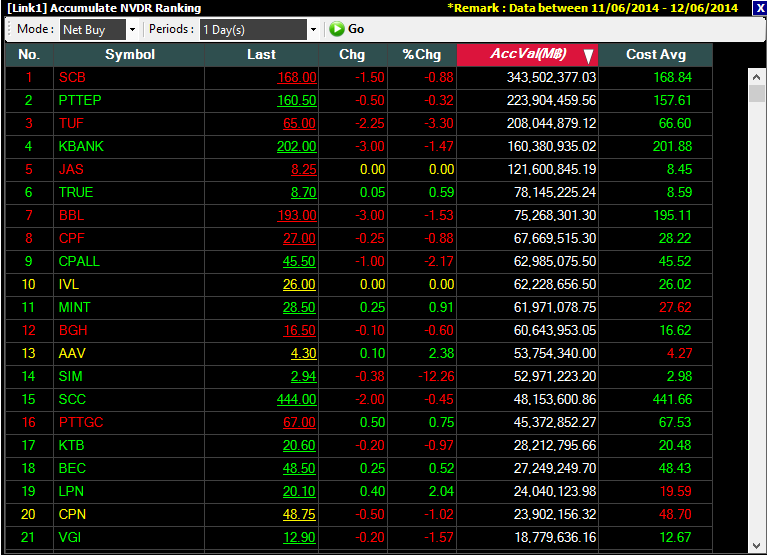Select the VGI symbol
This screenshot has width=767, height=555.
(69, 537)
